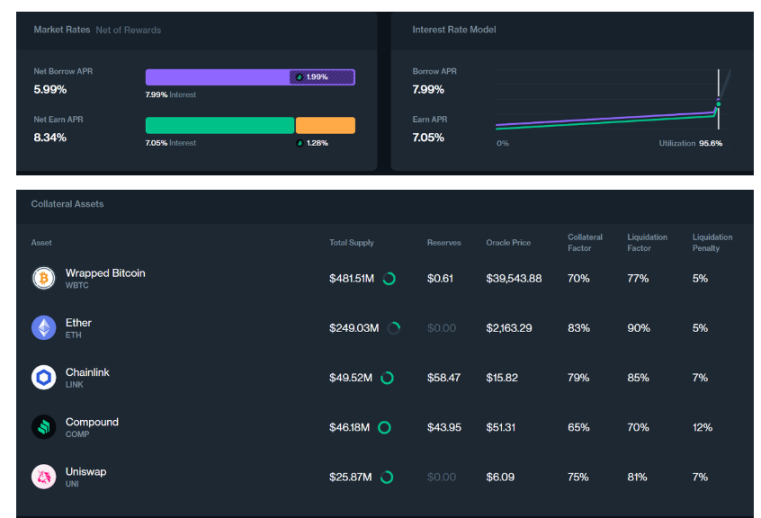Image resolution: width=761 pixels, height=518 pixels.
Task: Click the Uniswap asset icon
Action: point(44,477)
